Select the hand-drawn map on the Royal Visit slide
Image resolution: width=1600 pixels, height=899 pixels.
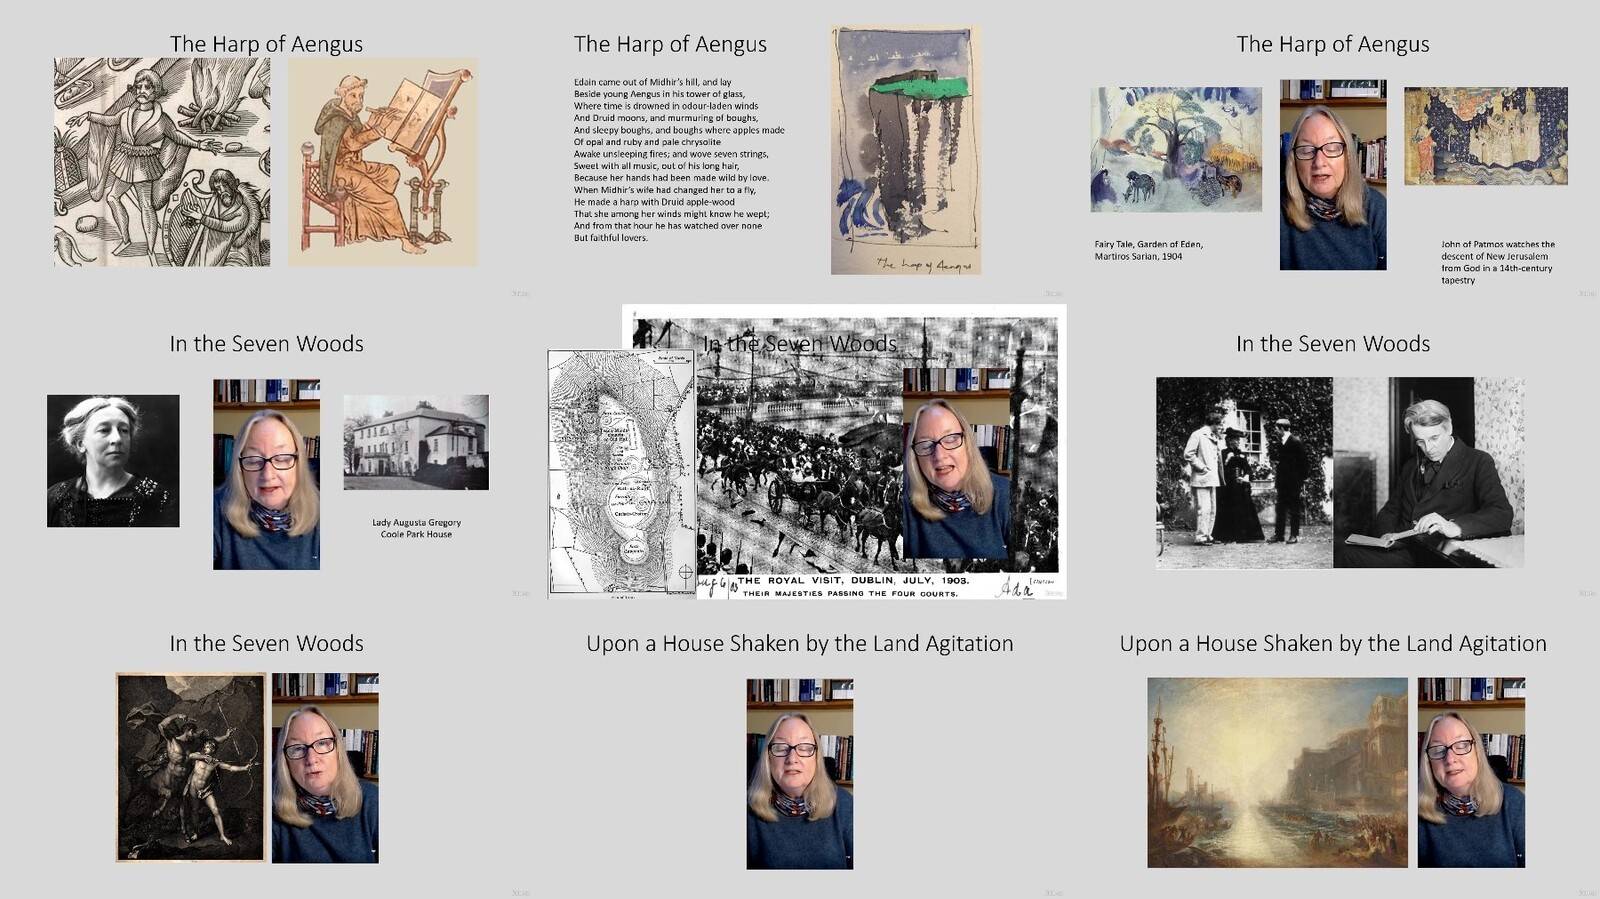coord(622,473)
